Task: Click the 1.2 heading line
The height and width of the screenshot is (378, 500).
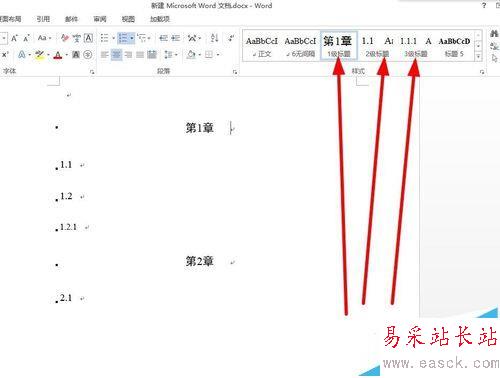Action: tap(66, 196)
